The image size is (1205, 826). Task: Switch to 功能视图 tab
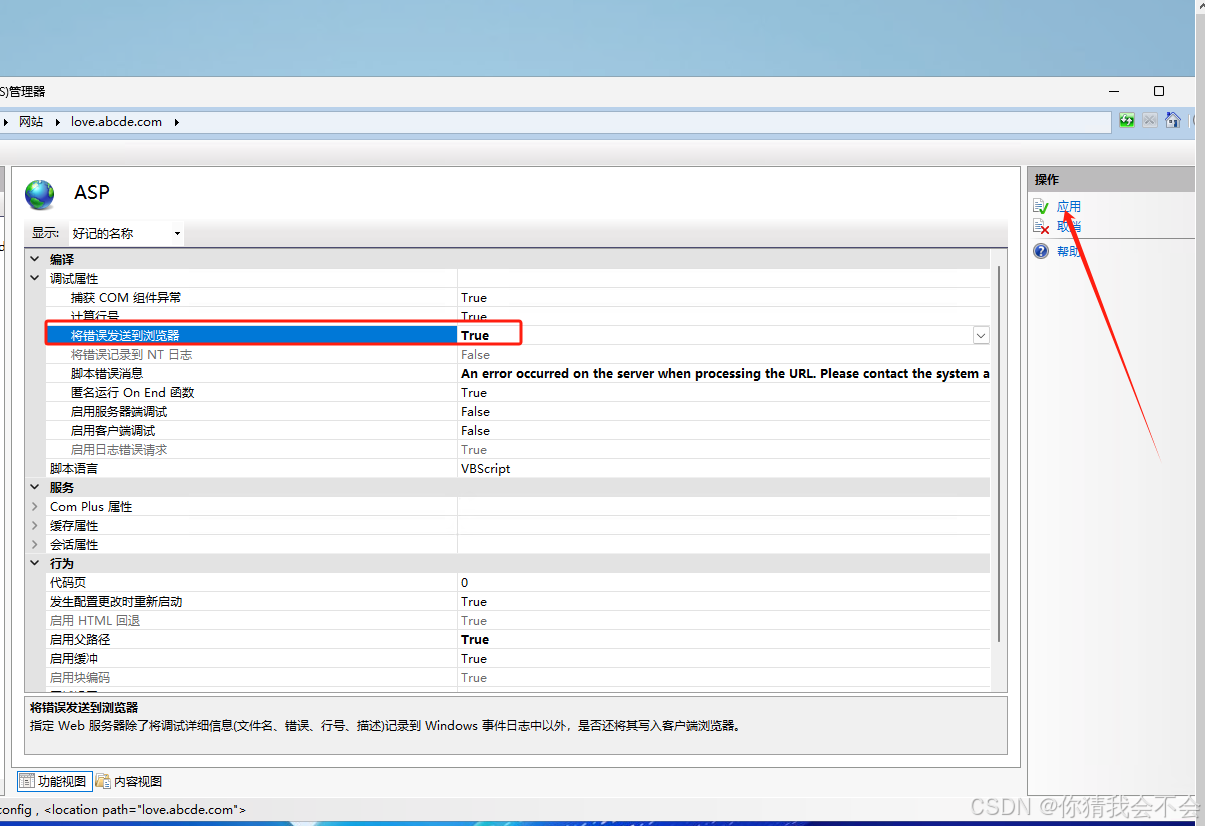coord(55,781)
